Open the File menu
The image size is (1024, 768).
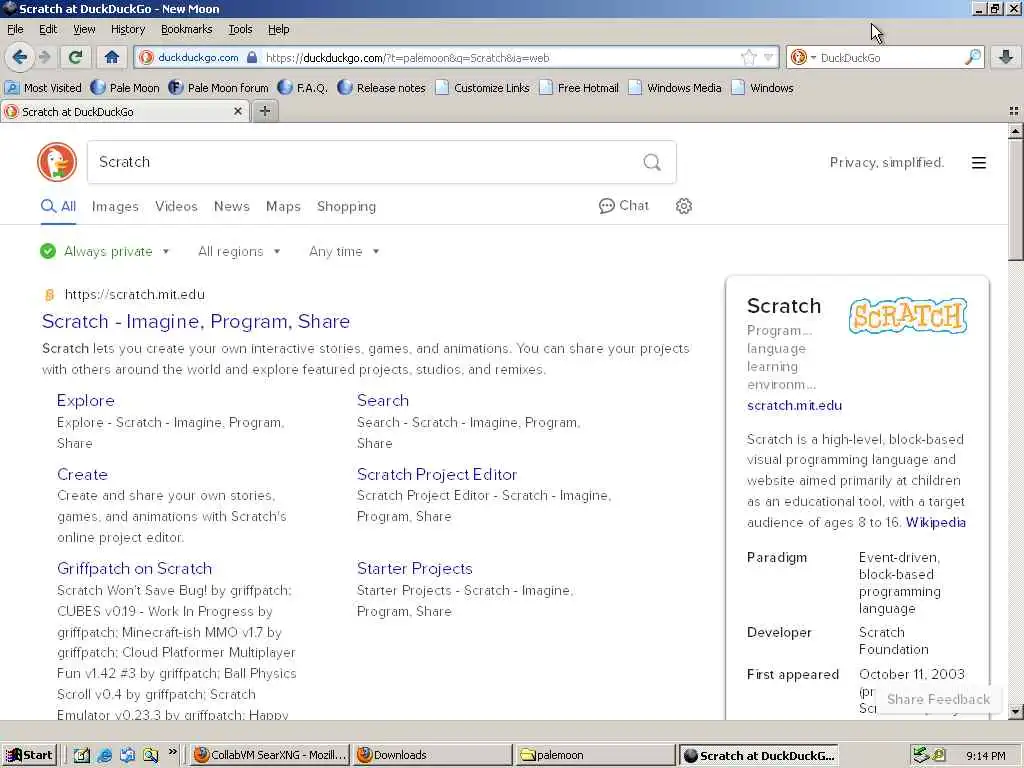coord(15,29)
